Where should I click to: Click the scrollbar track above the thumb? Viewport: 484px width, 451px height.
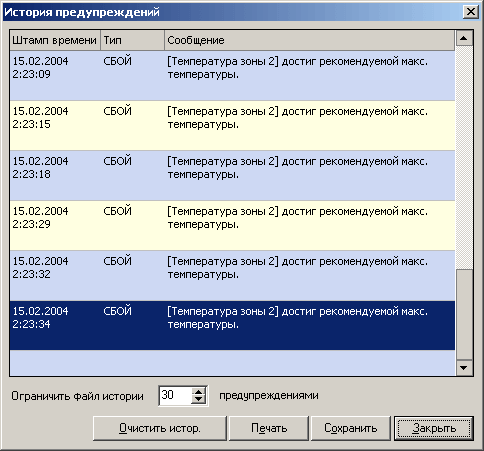tap(464, 158)
